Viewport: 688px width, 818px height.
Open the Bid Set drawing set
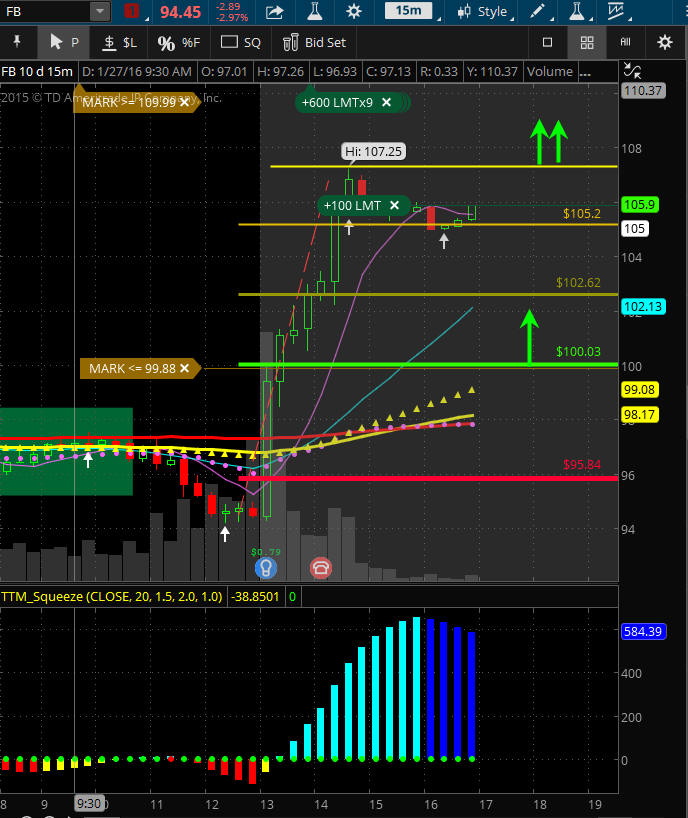[314, 42]
